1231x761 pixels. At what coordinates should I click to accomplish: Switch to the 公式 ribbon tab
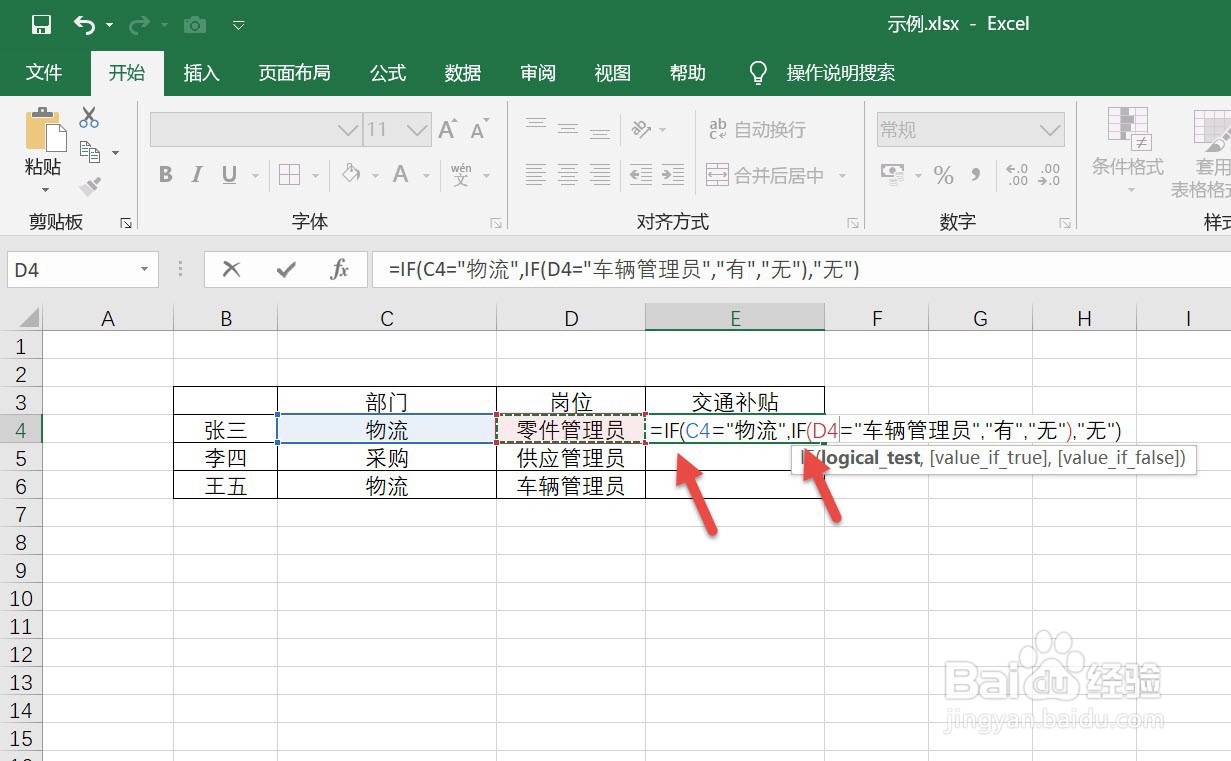[x=387, y=72]
